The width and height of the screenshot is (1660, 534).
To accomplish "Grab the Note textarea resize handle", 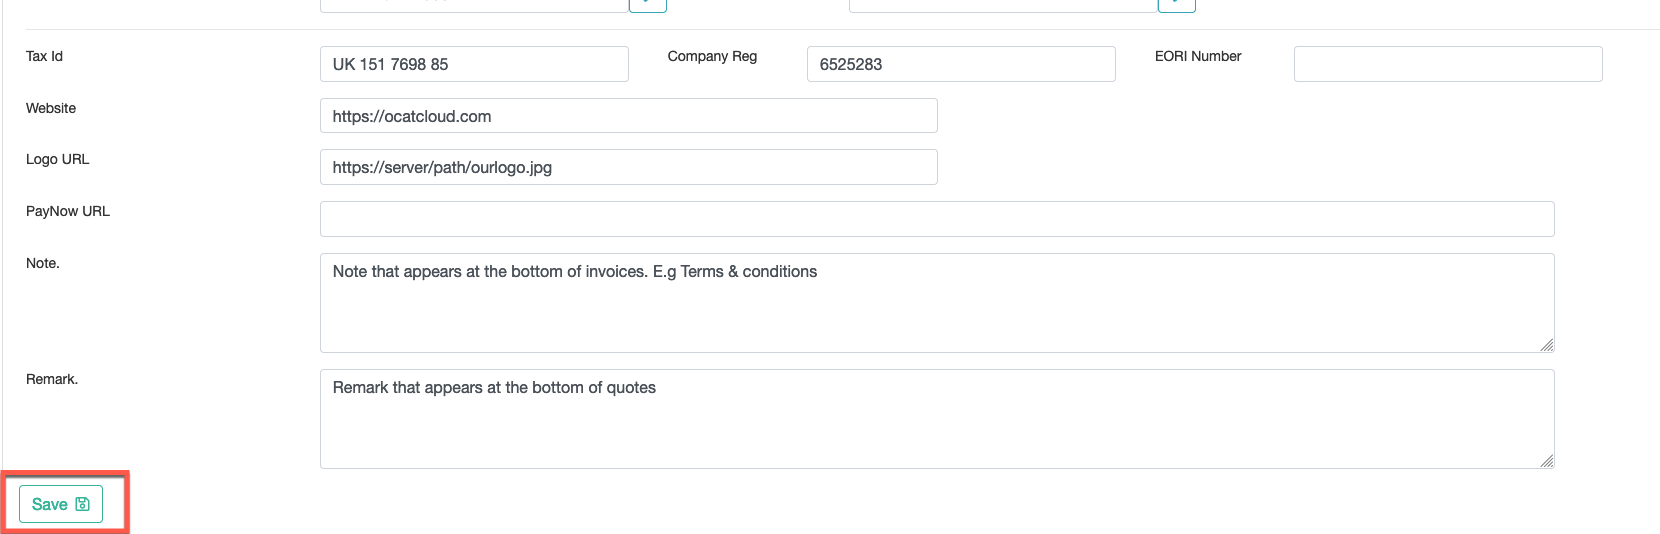I will point(1547,345).
